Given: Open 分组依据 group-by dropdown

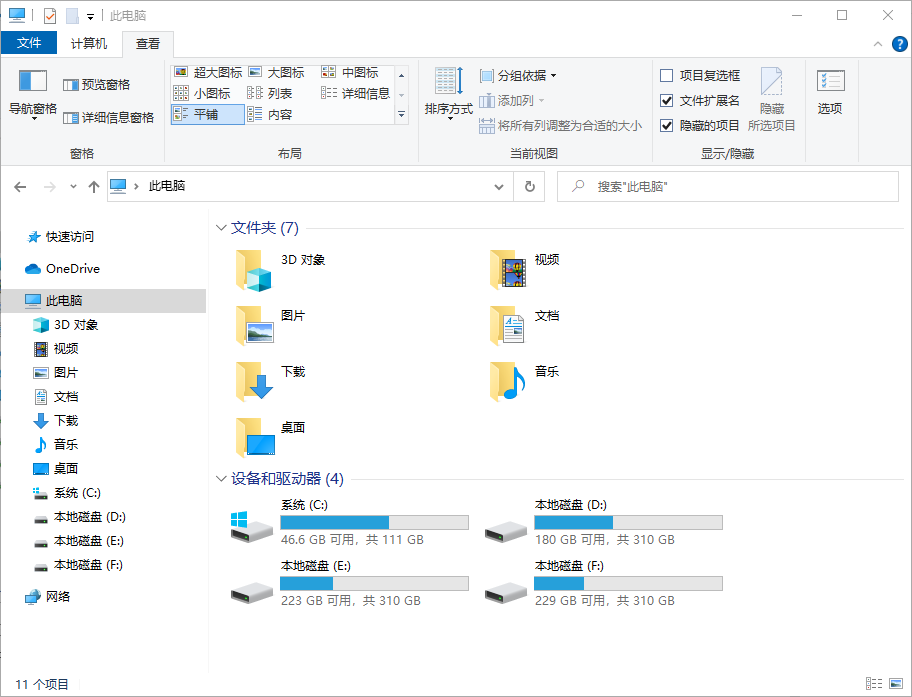Looking at the screenshot, I should [518, 76].
